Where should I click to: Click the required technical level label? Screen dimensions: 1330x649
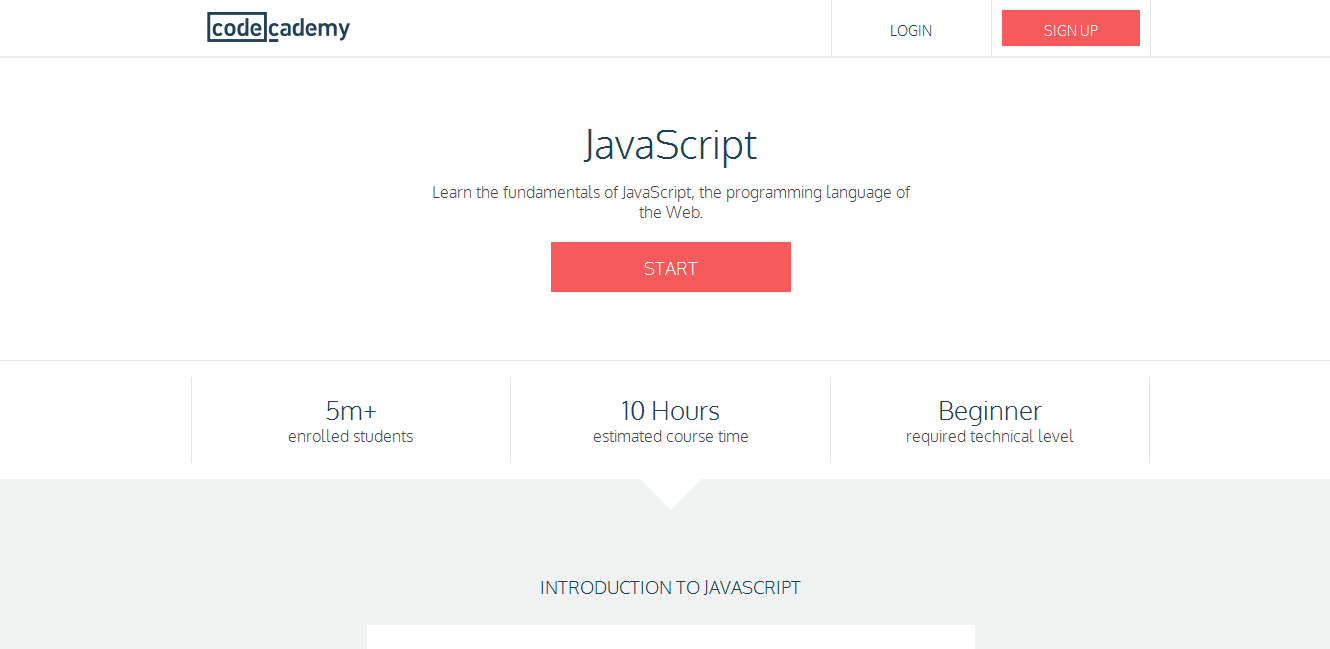tap(990, 436)
